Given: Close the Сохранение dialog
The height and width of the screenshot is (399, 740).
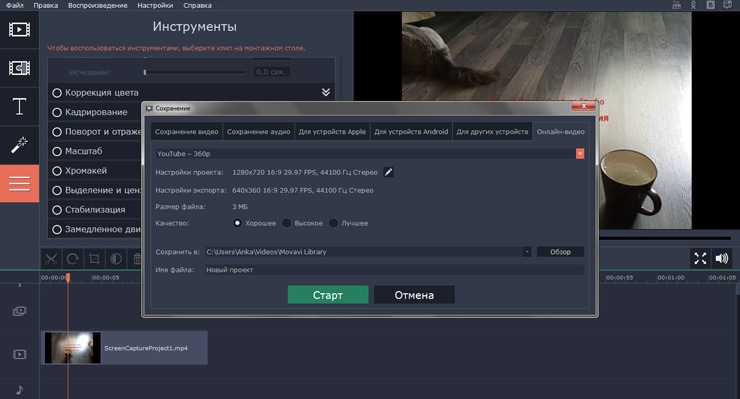Looking at the screenshot, I should click(x=583, y=106).
